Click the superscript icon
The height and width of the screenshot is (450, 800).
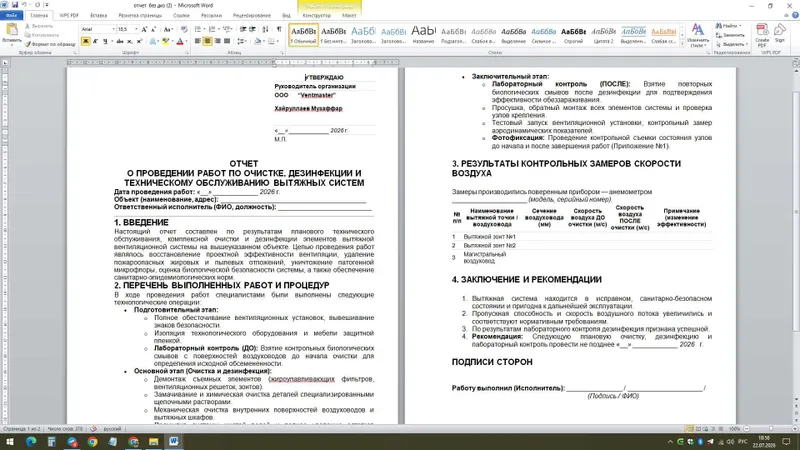coord(139,41)
